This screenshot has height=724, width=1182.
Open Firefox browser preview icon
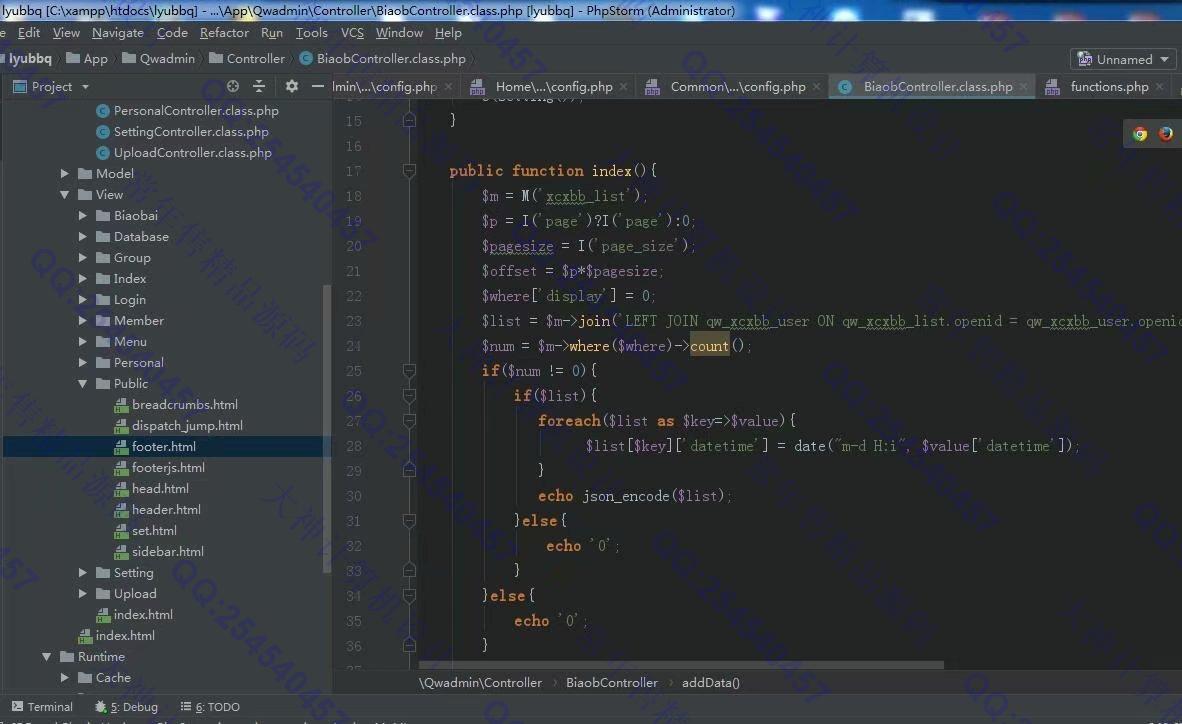pyautogui.click(x=1165, y=134)
